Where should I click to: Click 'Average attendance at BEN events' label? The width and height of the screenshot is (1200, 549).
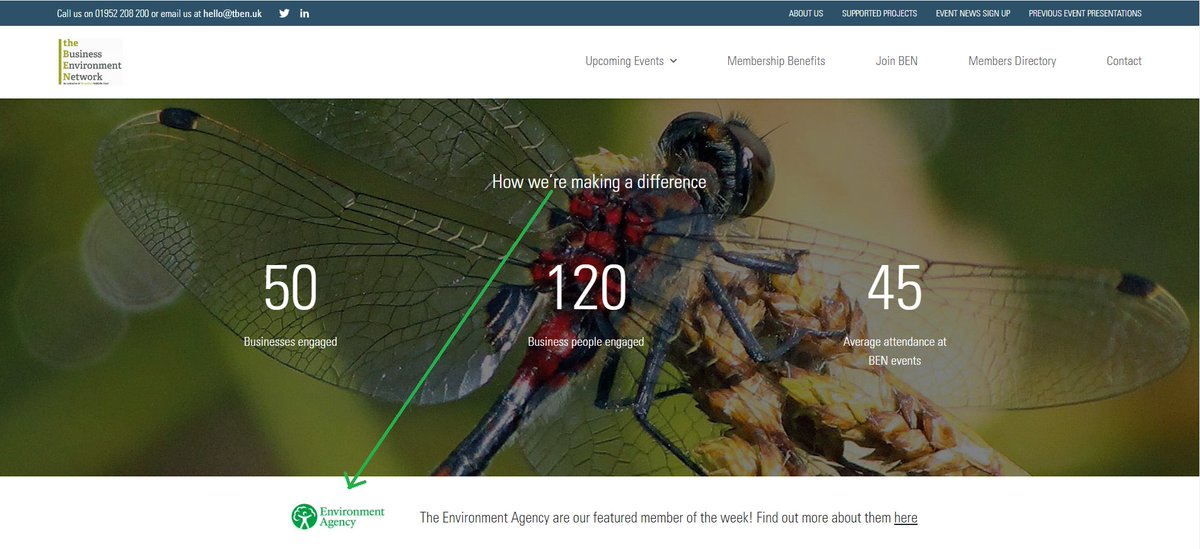pos(895,351)
